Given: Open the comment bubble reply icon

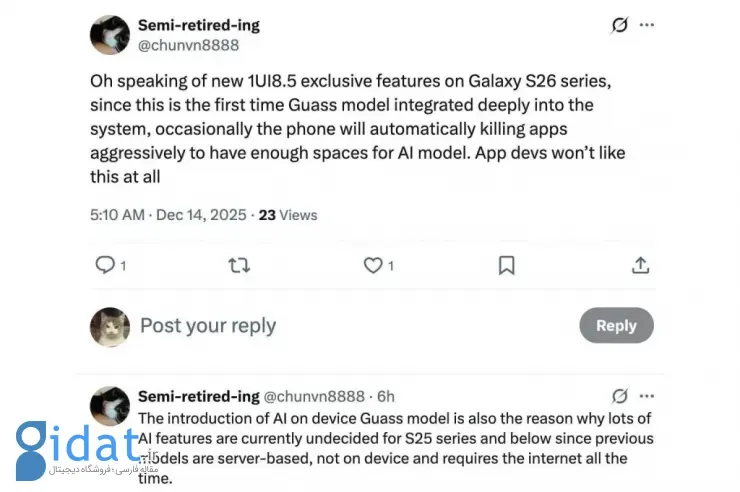Looking at the screenshot, I should [x=105, y=265].
